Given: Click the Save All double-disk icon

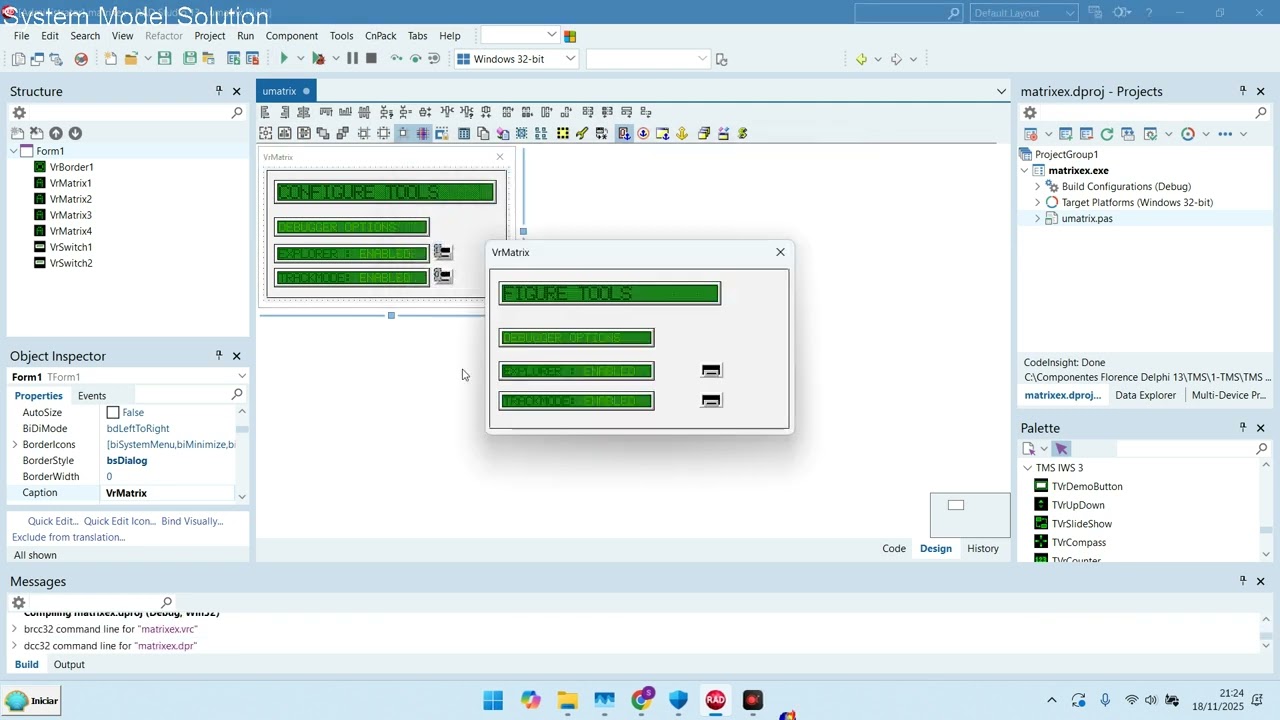Looking at the screenshot, I should [190, 59].
